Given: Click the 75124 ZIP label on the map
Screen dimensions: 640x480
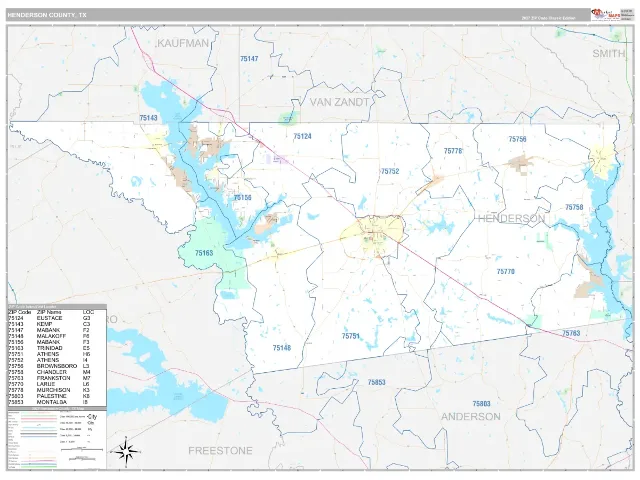Looking at the screenshot, I should 302,136.
